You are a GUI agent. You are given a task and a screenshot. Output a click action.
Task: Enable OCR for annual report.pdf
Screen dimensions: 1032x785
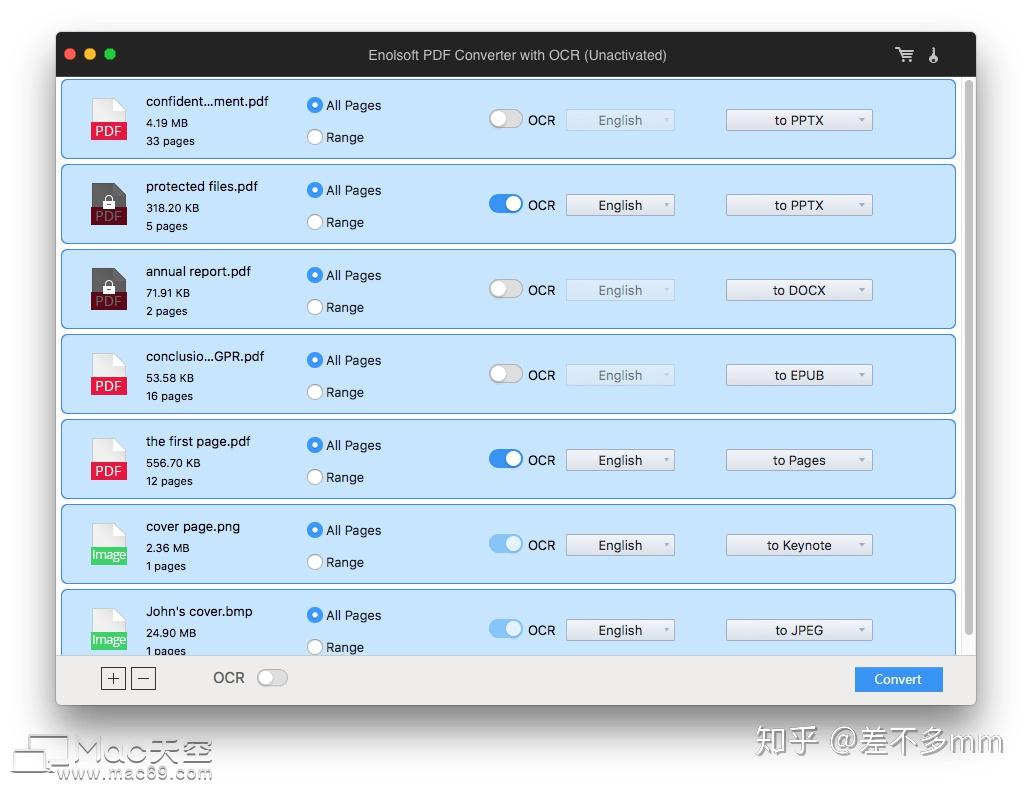[505, 289]
